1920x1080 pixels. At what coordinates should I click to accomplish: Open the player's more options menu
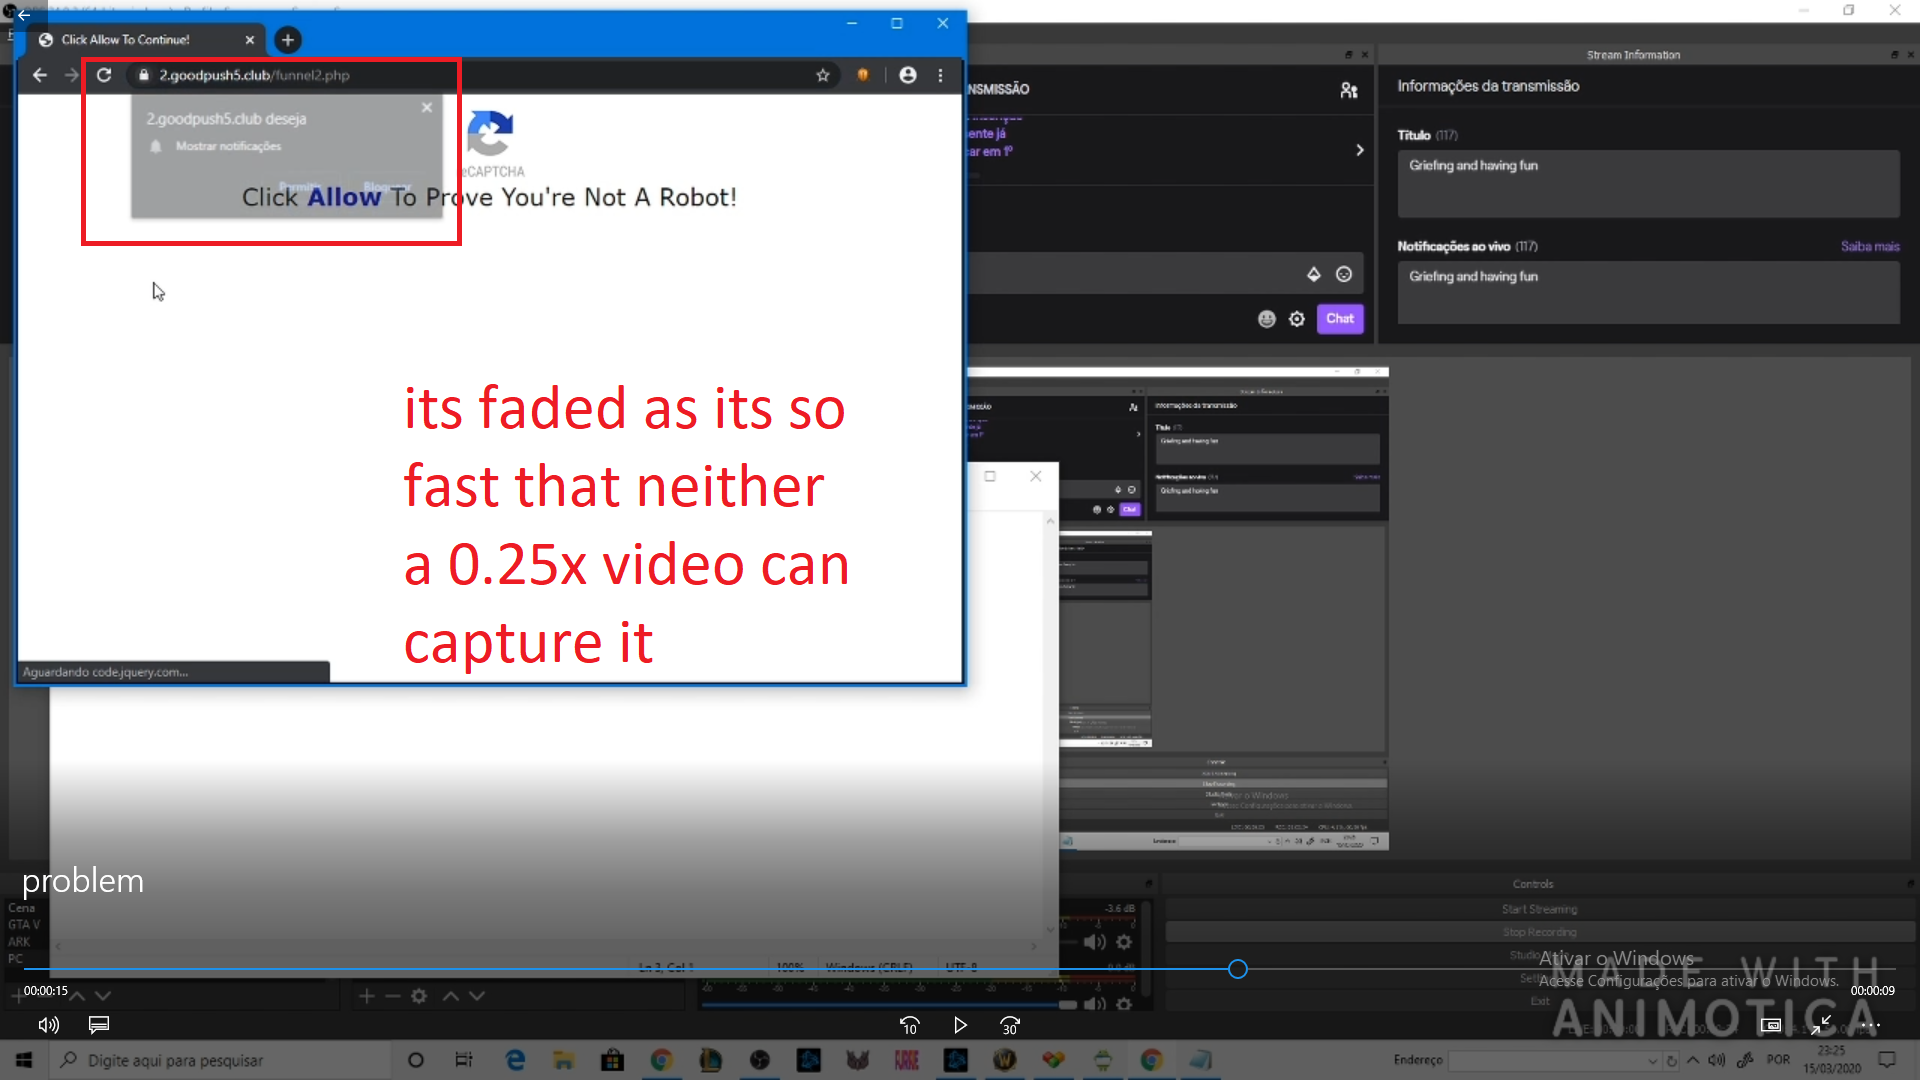[1871, 1025]
